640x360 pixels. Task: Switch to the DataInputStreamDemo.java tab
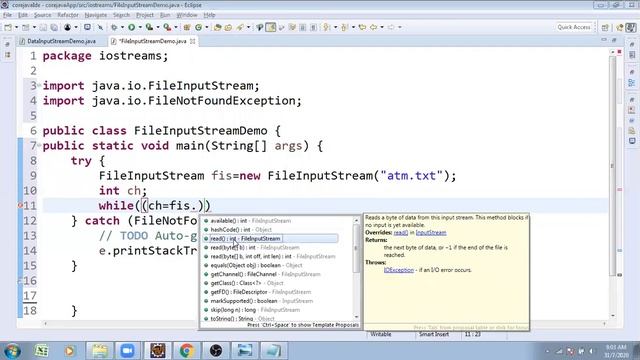(61, 41)
